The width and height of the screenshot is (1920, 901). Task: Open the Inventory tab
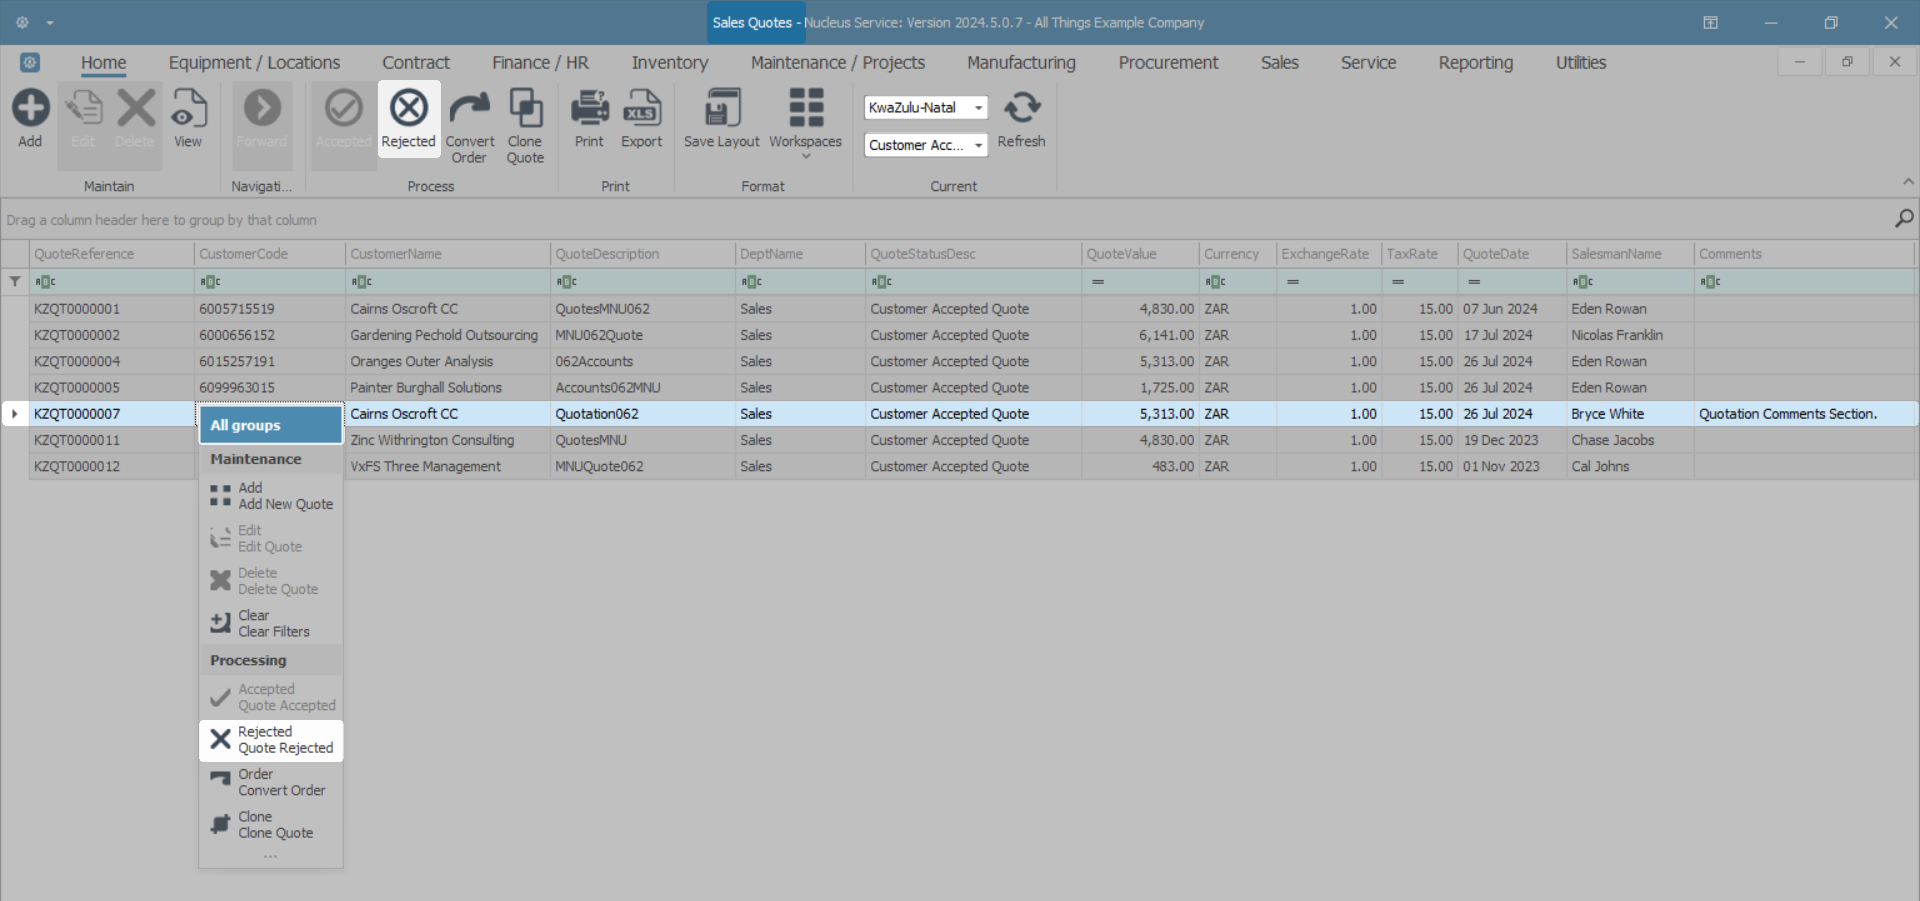coord(670,63)
